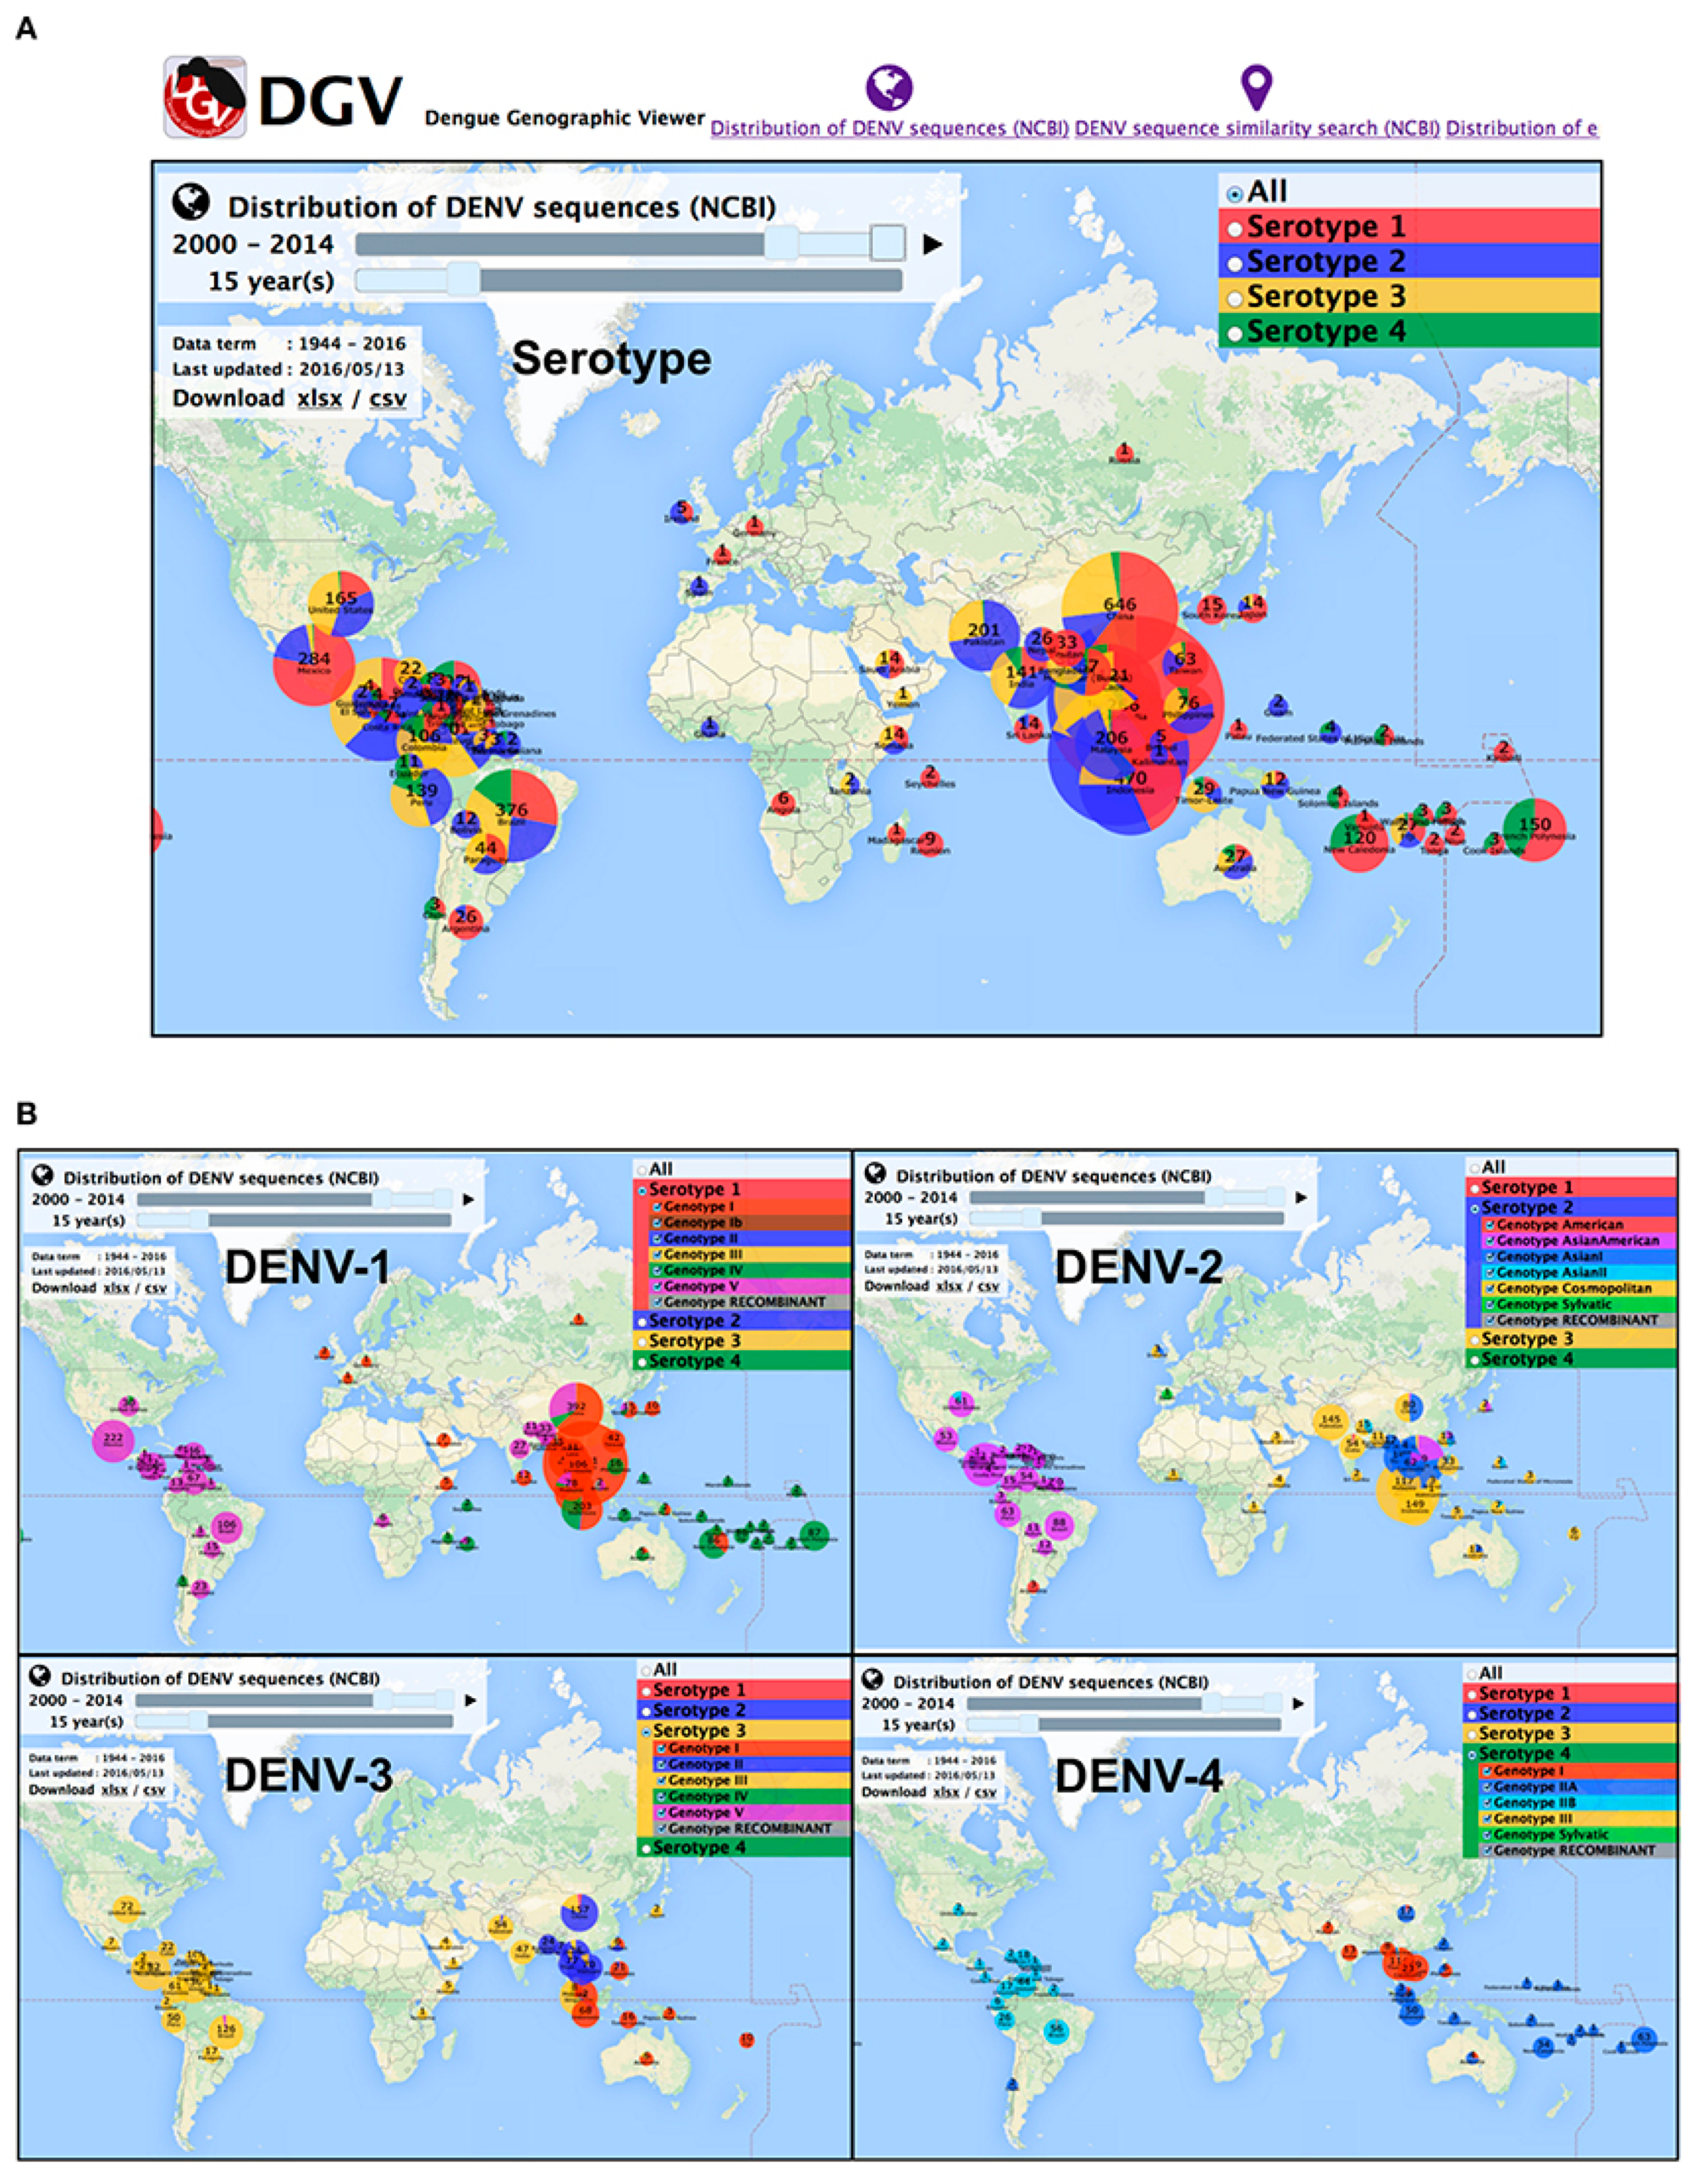Click the purple globe icon
The image size is (1696, 2184).
tap(889, 87)
